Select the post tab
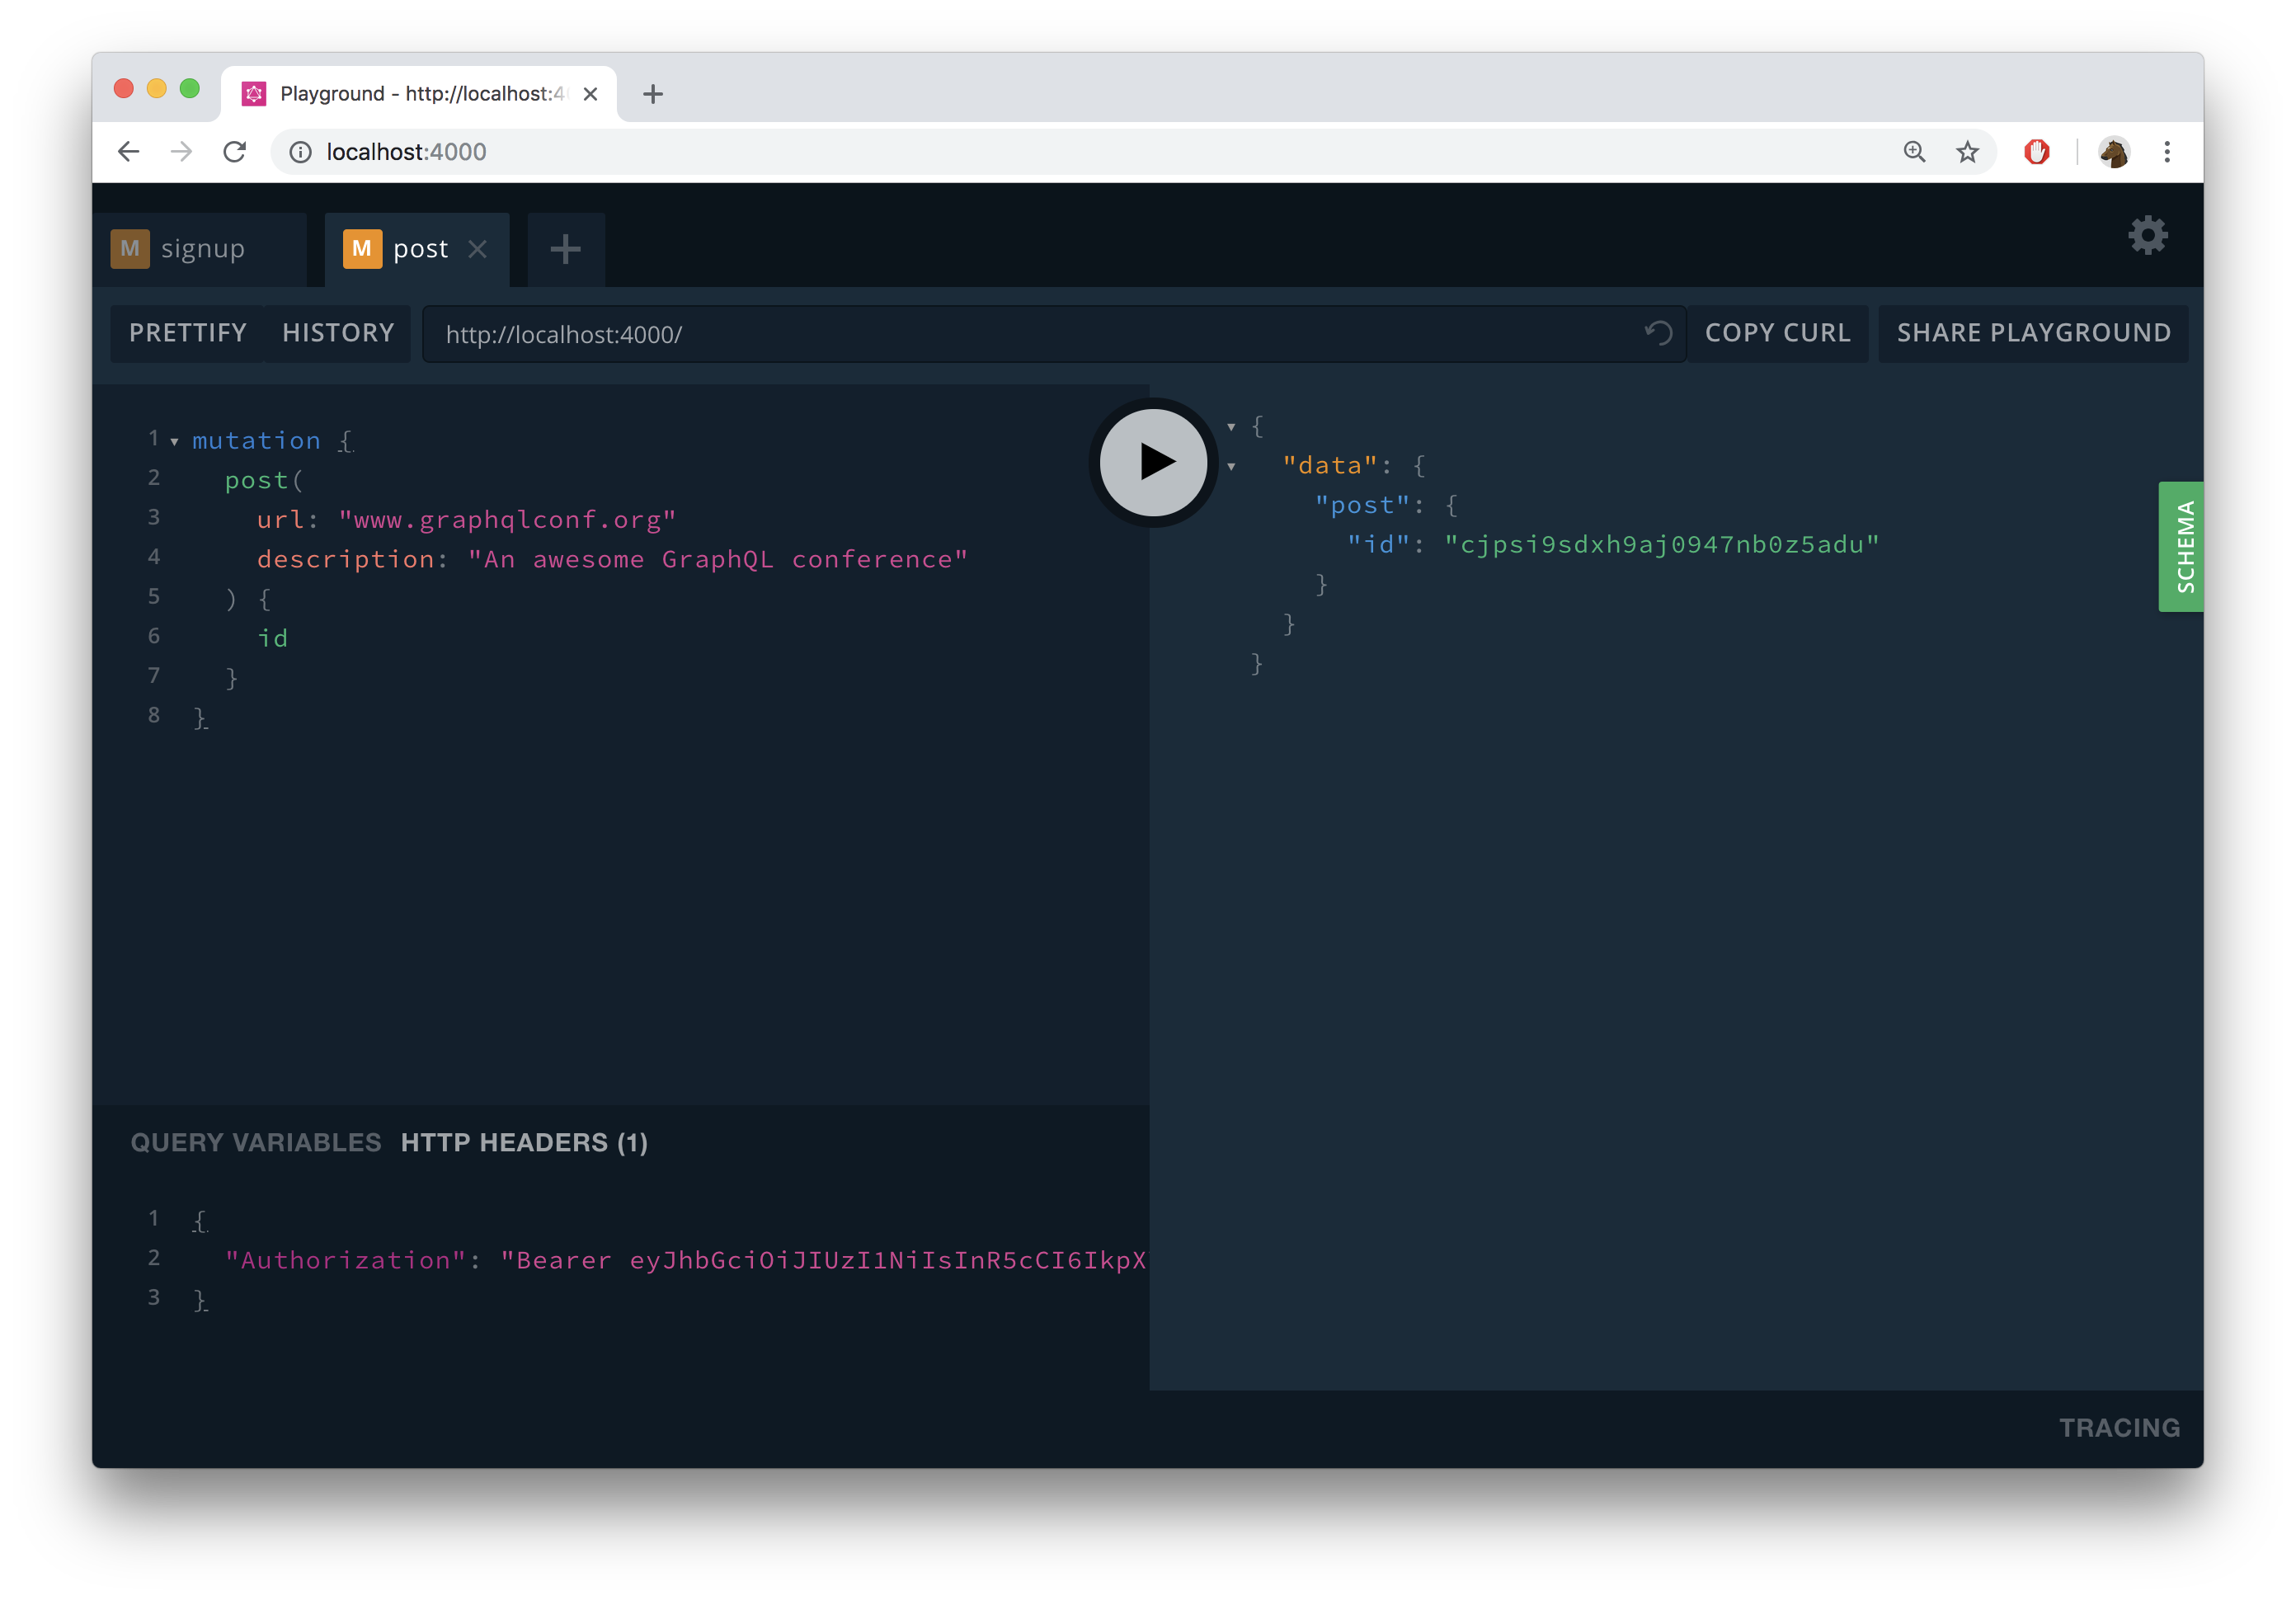Viewport: 2296px width, 1600px height. 417,249
